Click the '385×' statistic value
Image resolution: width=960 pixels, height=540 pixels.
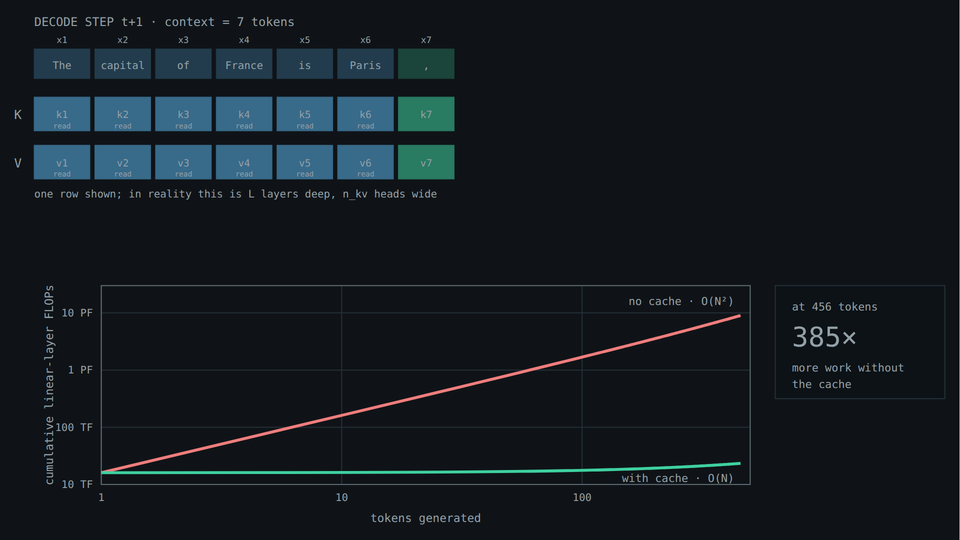824,337
